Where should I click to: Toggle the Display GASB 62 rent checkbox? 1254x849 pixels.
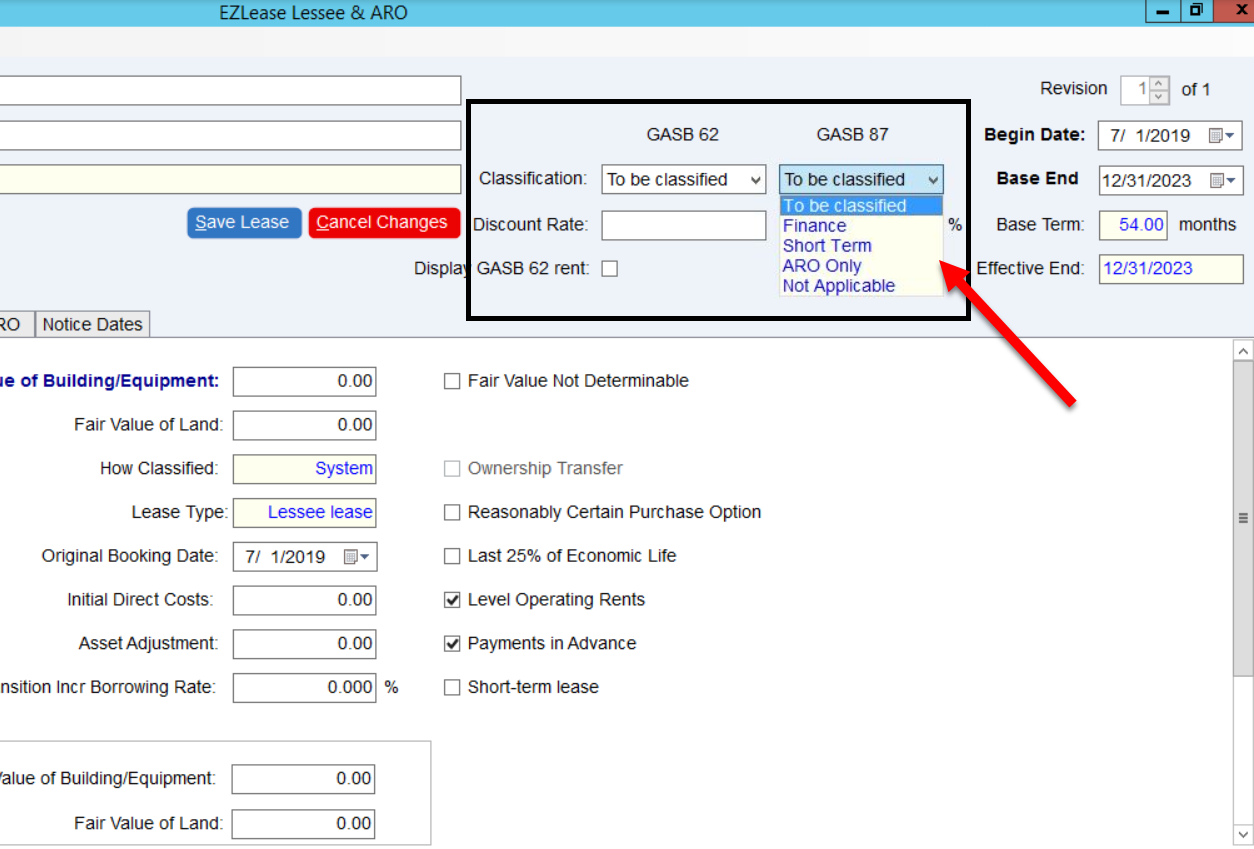(609, 268)
